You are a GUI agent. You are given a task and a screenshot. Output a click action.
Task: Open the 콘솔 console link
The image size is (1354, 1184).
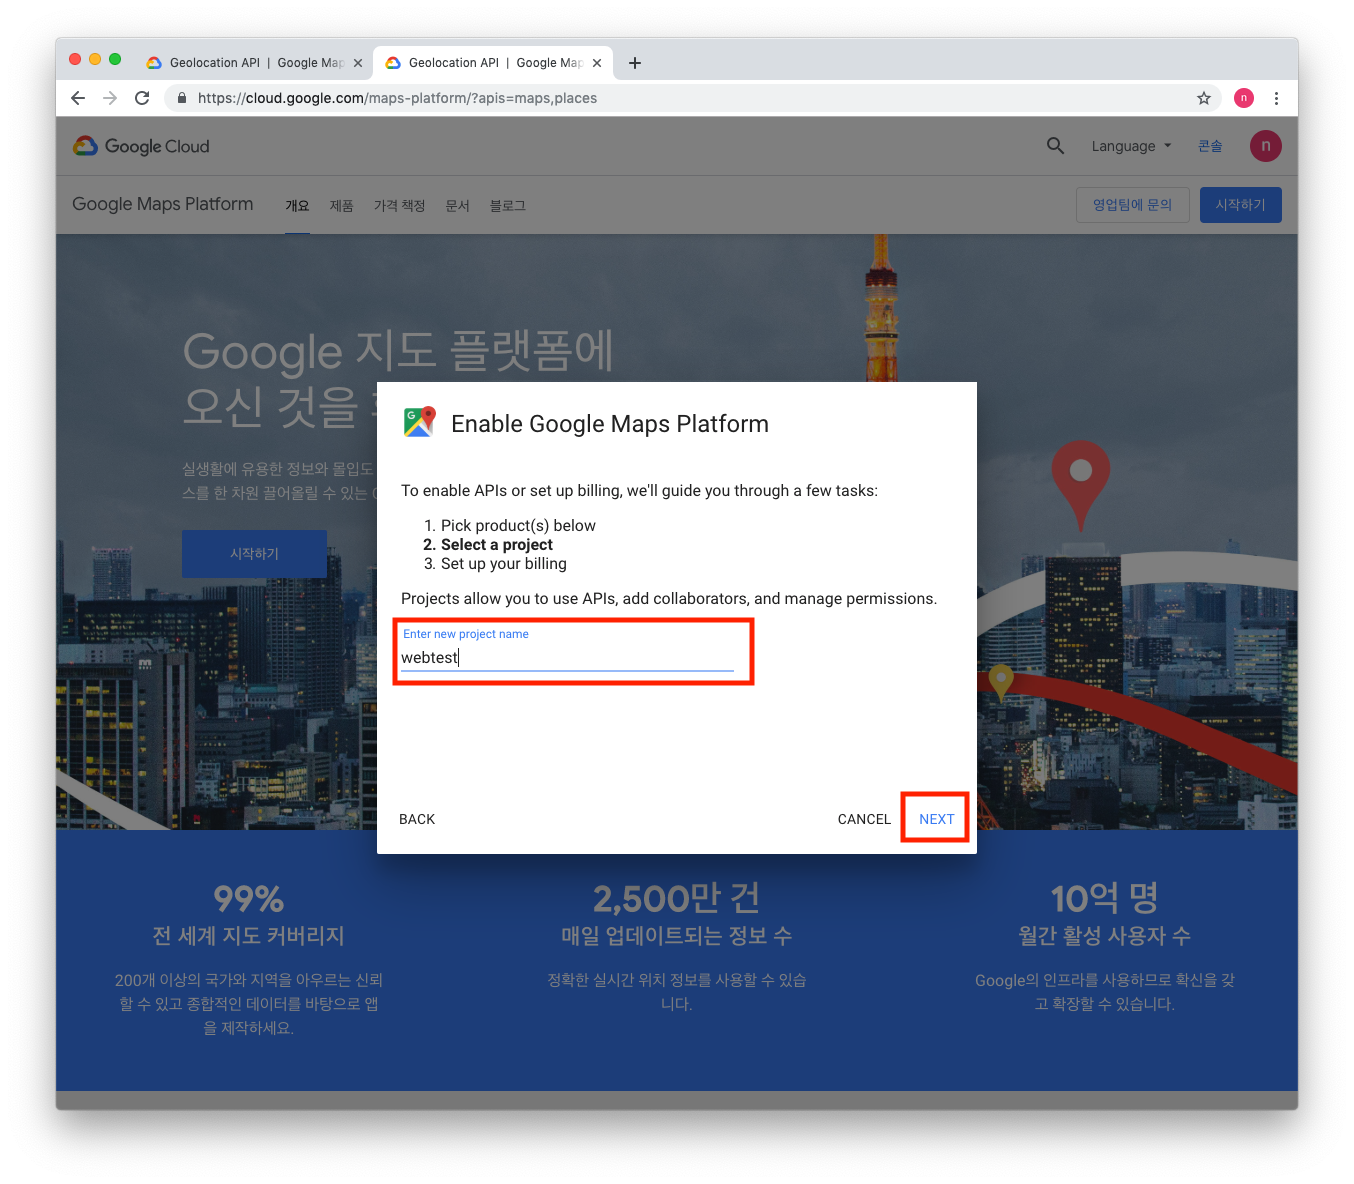[1210, 146]
